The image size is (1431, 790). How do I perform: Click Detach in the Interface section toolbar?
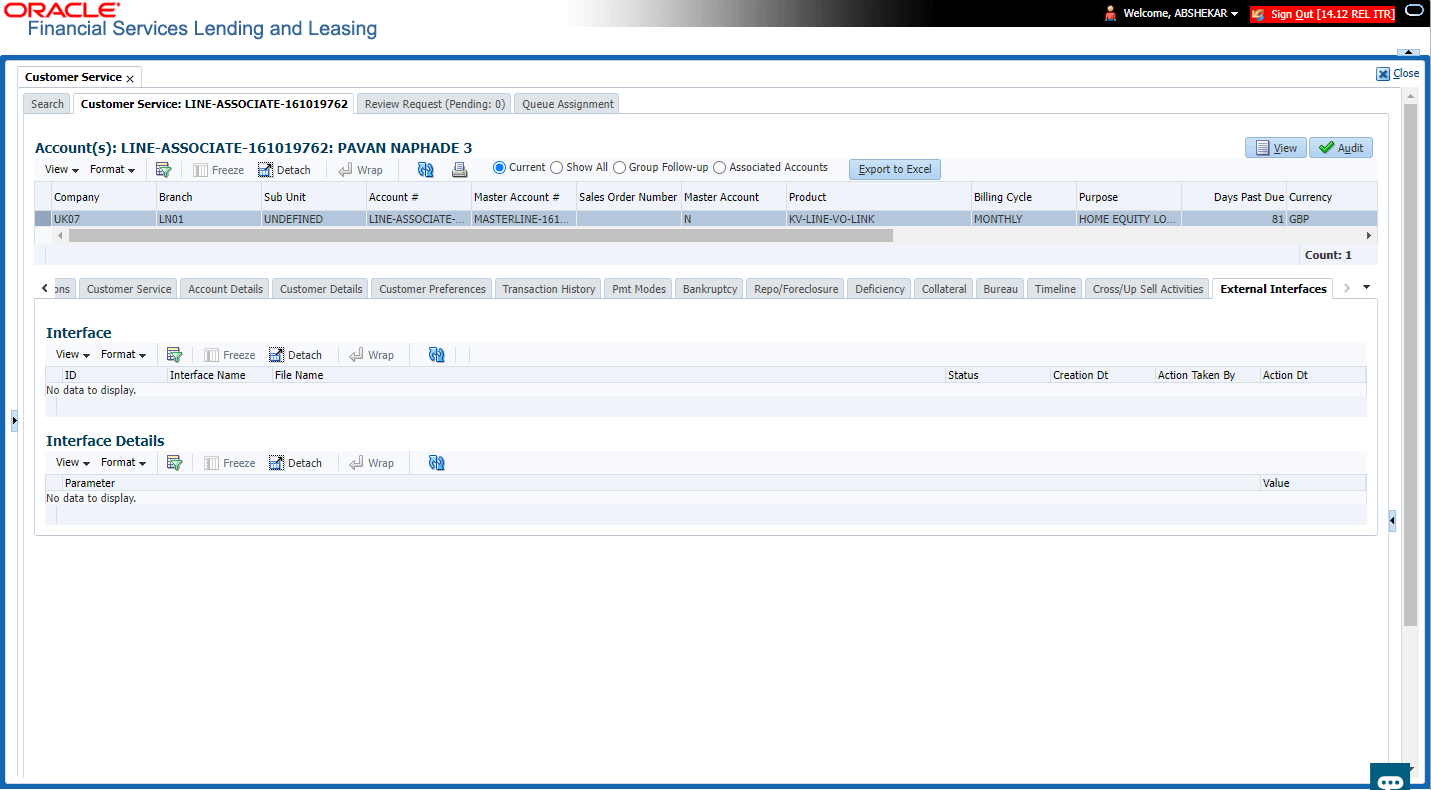295,355
